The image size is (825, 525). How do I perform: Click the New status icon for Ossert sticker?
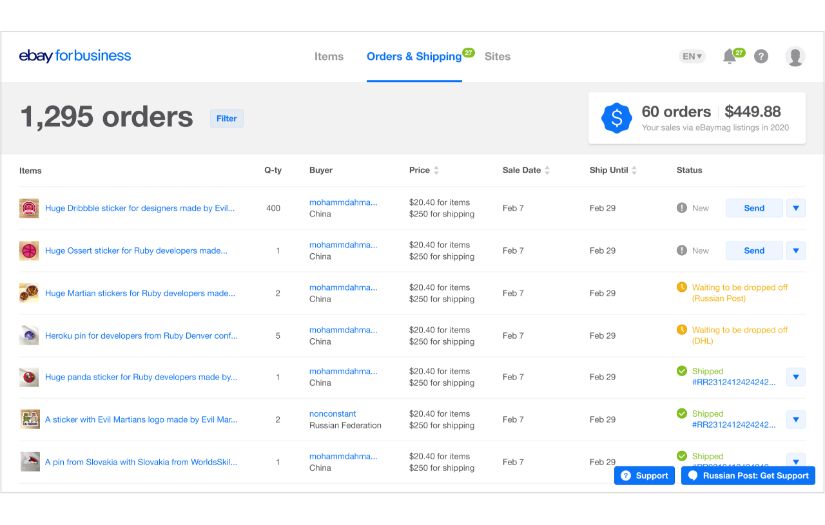point(682,250)
